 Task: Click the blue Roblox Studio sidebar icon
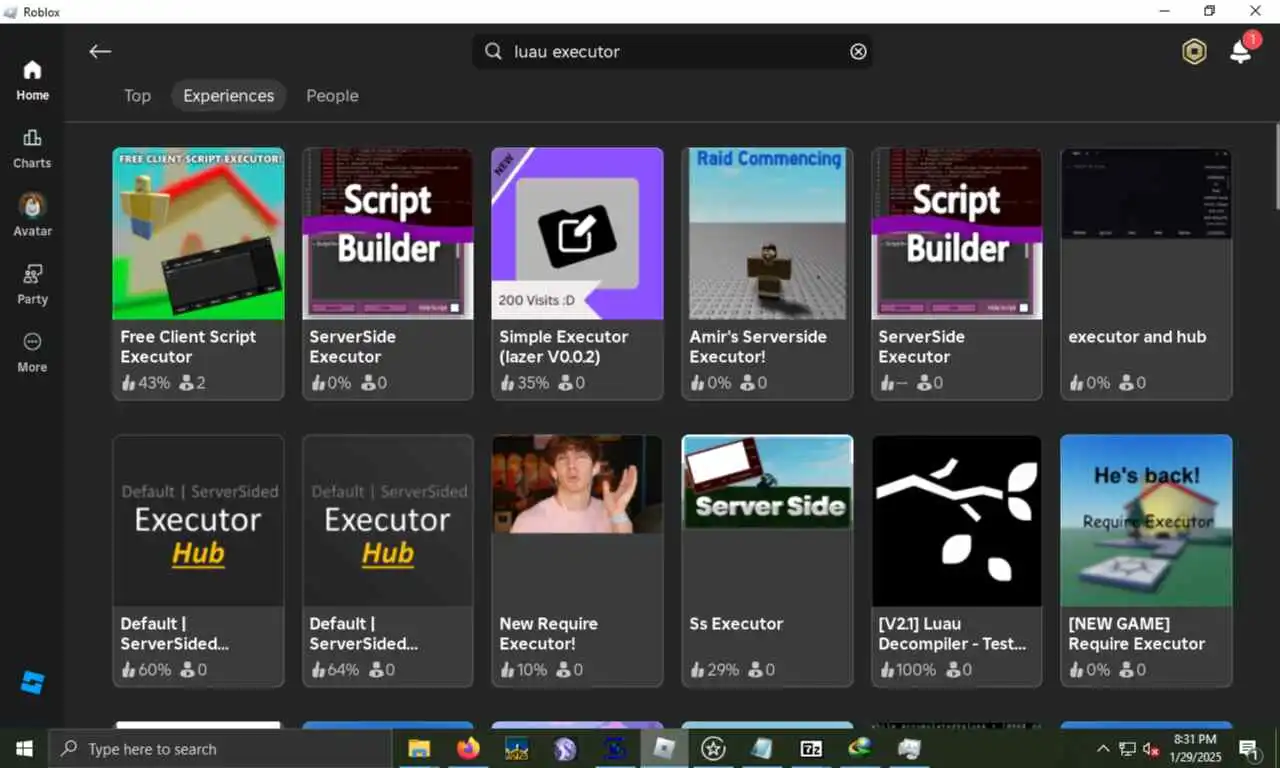[x=32, y=683]
